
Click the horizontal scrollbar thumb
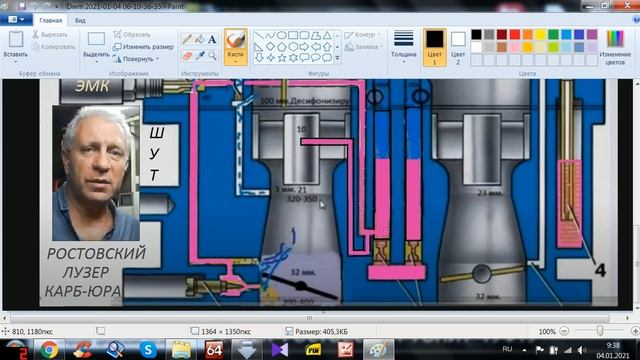[309, 318]
